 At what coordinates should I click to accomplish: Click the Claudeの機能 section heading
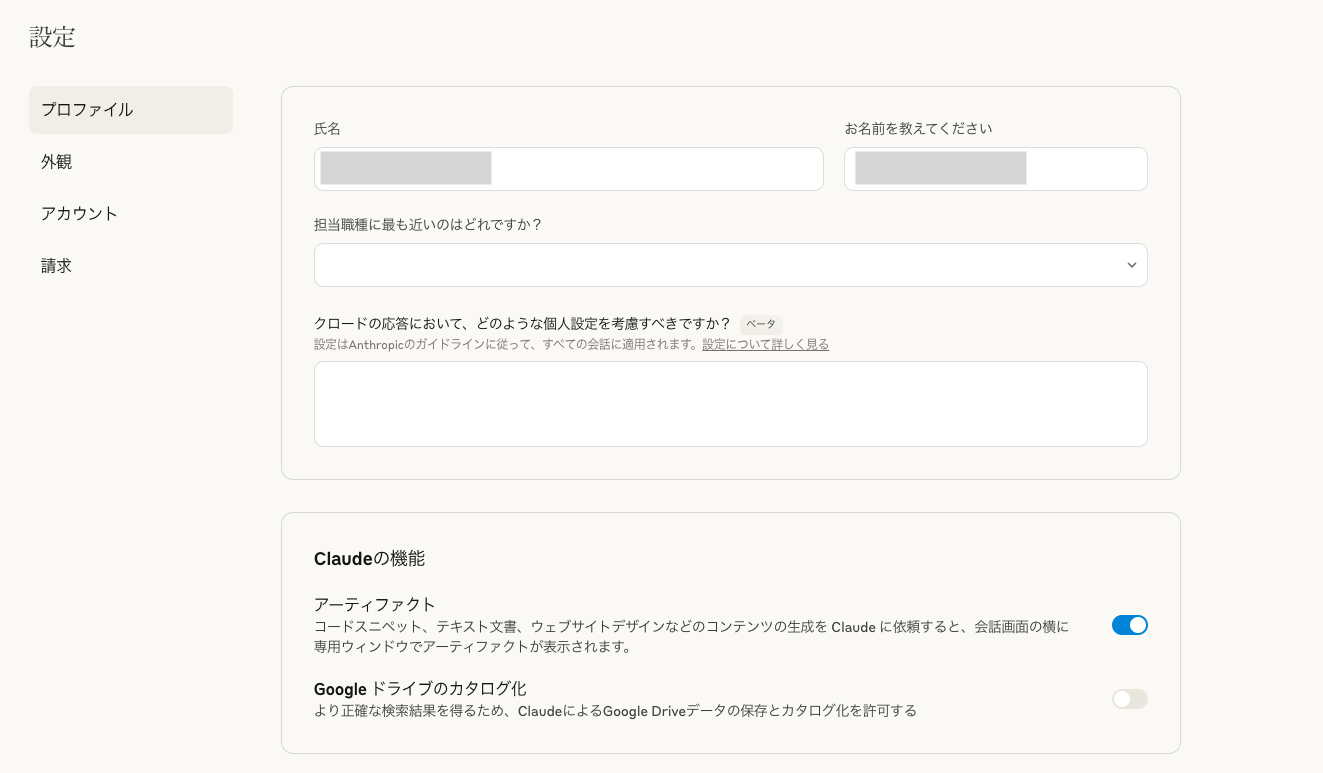(369, 559)
